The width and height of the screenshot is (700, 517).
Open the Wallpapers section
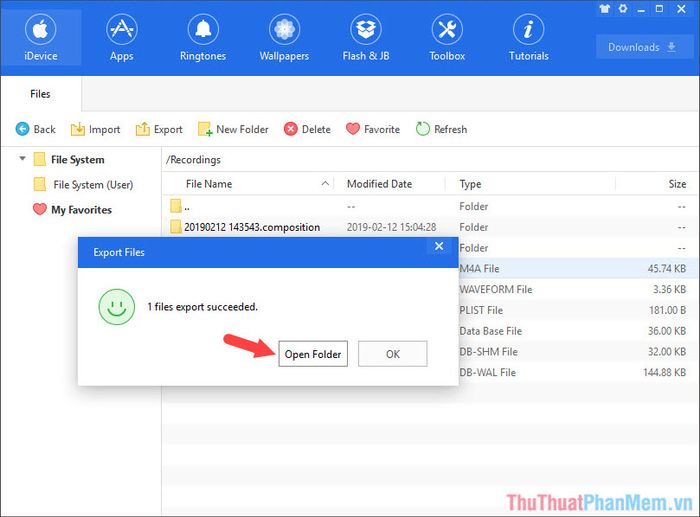tap(284, 38)
